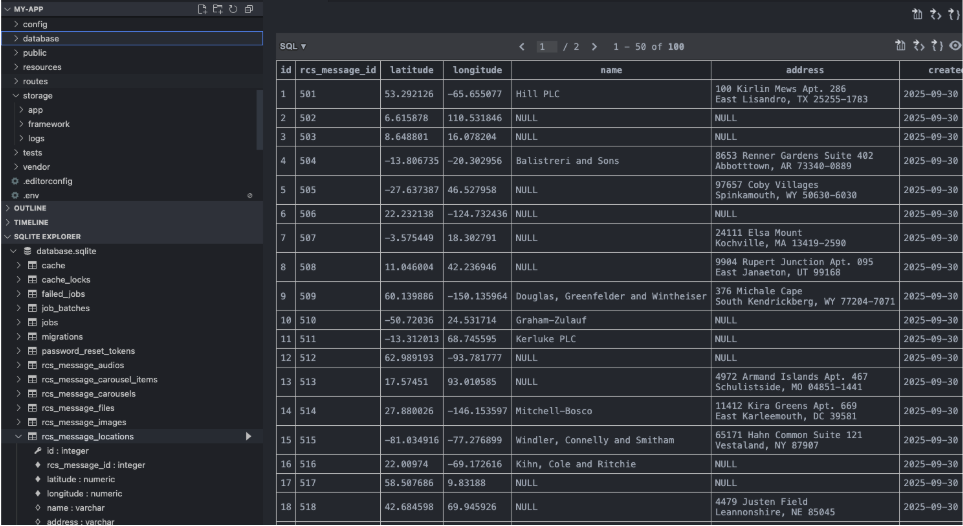Click the name column header
Screen dimensions: 963x526
611,70
